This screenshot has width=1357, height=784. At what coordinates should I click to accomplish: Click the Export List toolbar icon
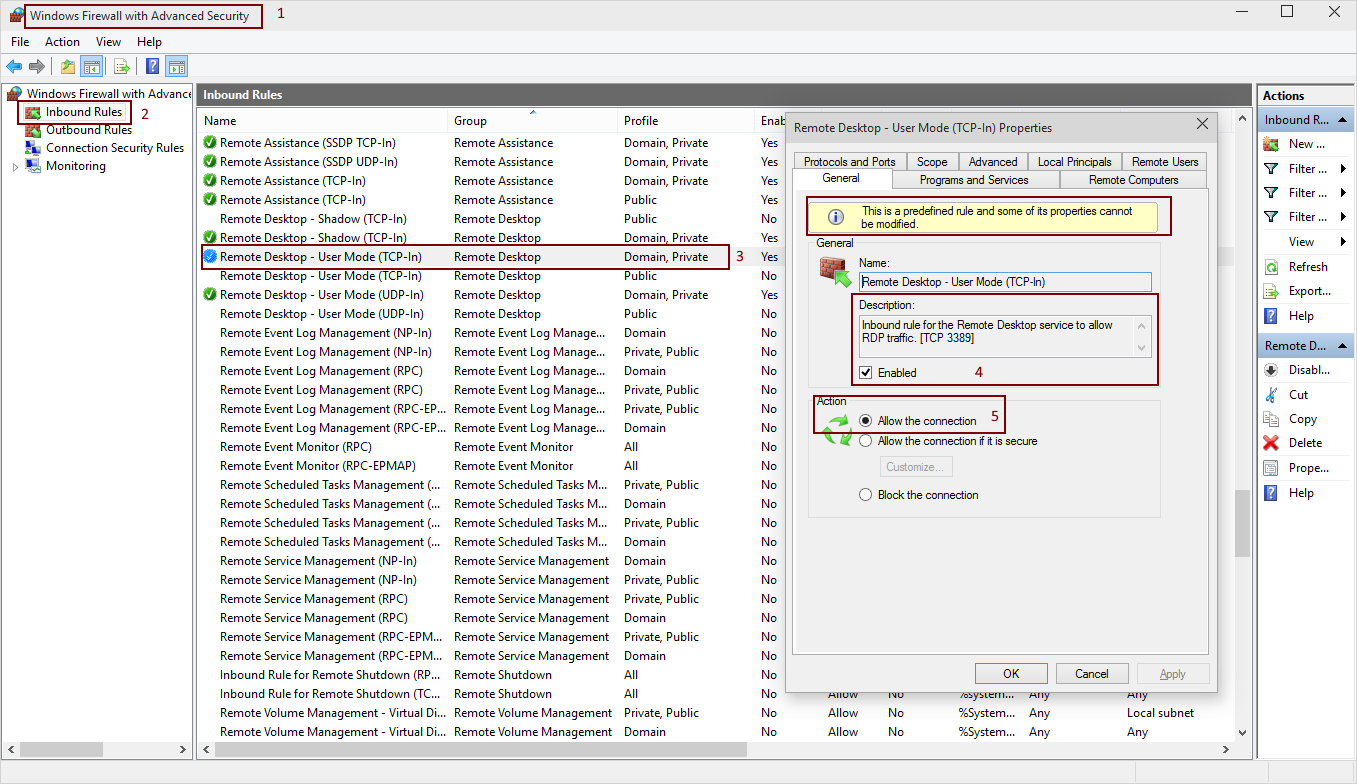point(122,67)
